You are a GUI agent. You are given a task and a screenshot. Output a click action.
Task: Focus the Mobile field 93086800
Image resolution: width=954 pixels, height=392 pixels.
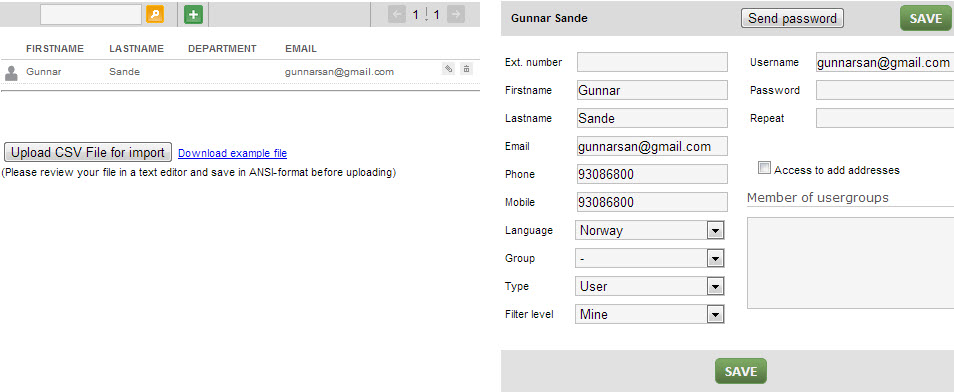pos(652,202)
